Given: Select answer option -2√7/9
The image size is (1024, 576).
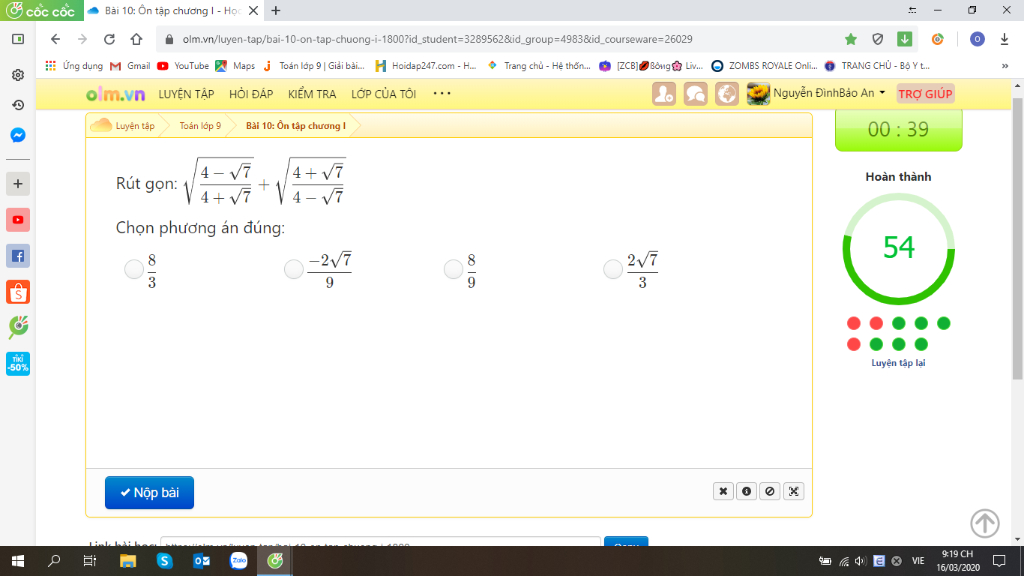Looking at the screenshot, I should pos(294,269).
